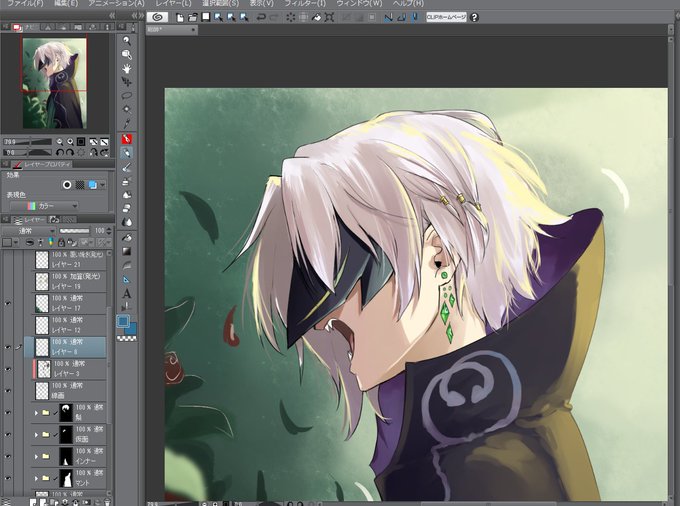Save the document with the save icon
680x506 pixels.
[206, 17]
